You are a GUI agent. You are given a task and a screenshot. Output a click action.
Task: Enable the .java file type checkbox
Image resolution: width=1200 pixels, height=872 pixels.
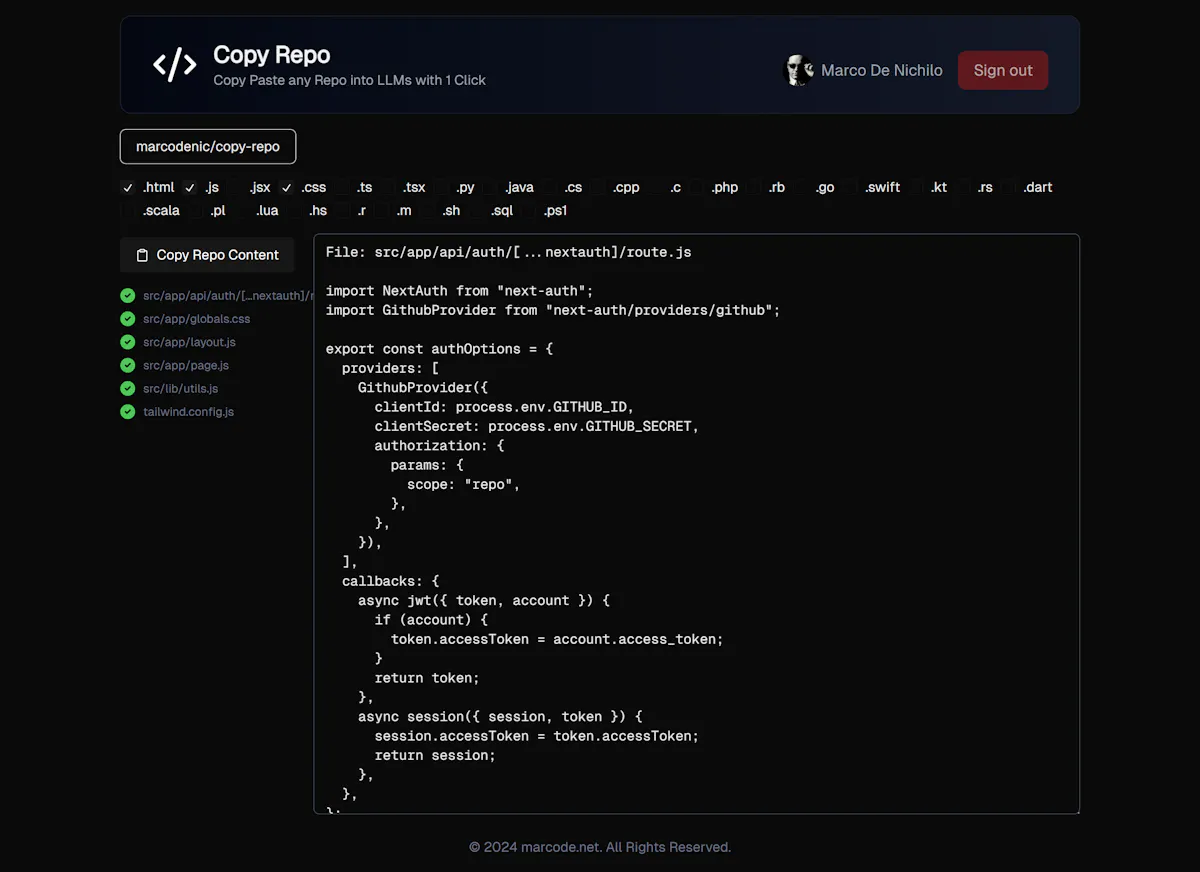coord(490,187)
